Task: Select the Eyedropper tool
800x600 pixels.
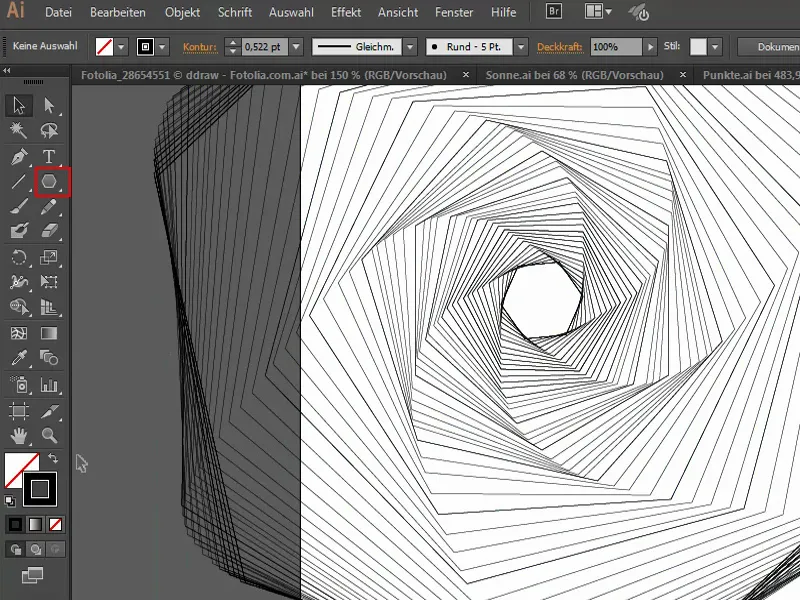Action: (x=17, y=358)
